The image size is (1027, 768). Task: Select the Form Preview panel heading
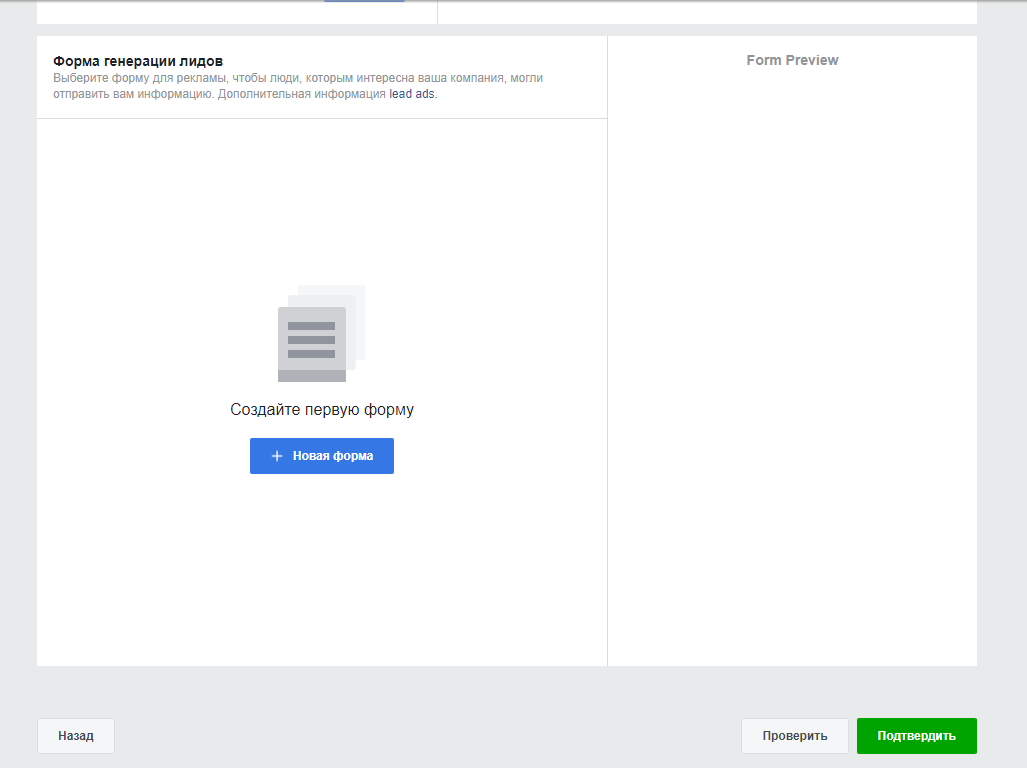[792, 60]
